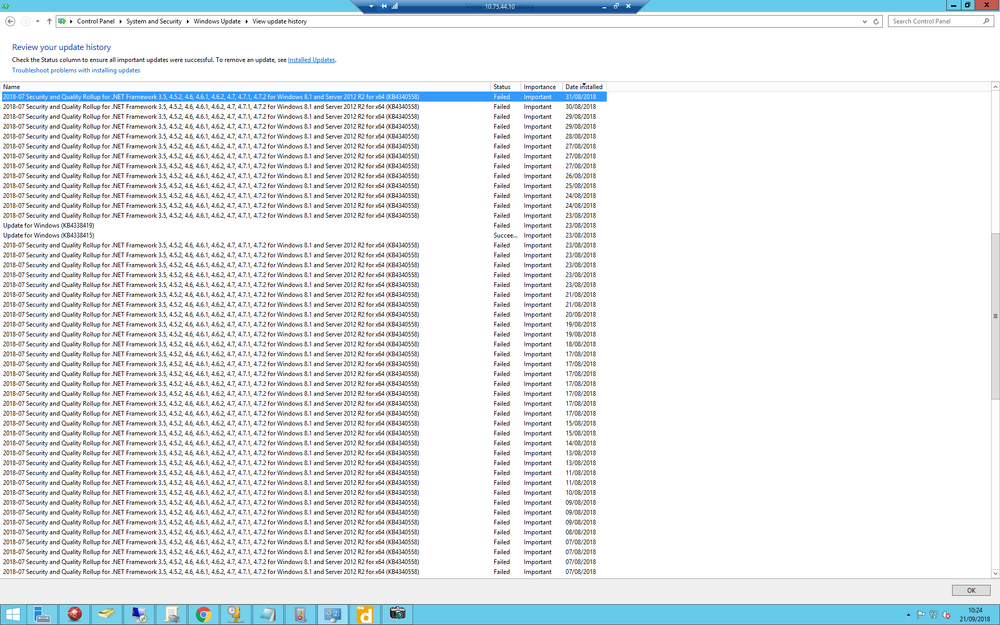Select Update for Windows (KB4338415) row

304,235
